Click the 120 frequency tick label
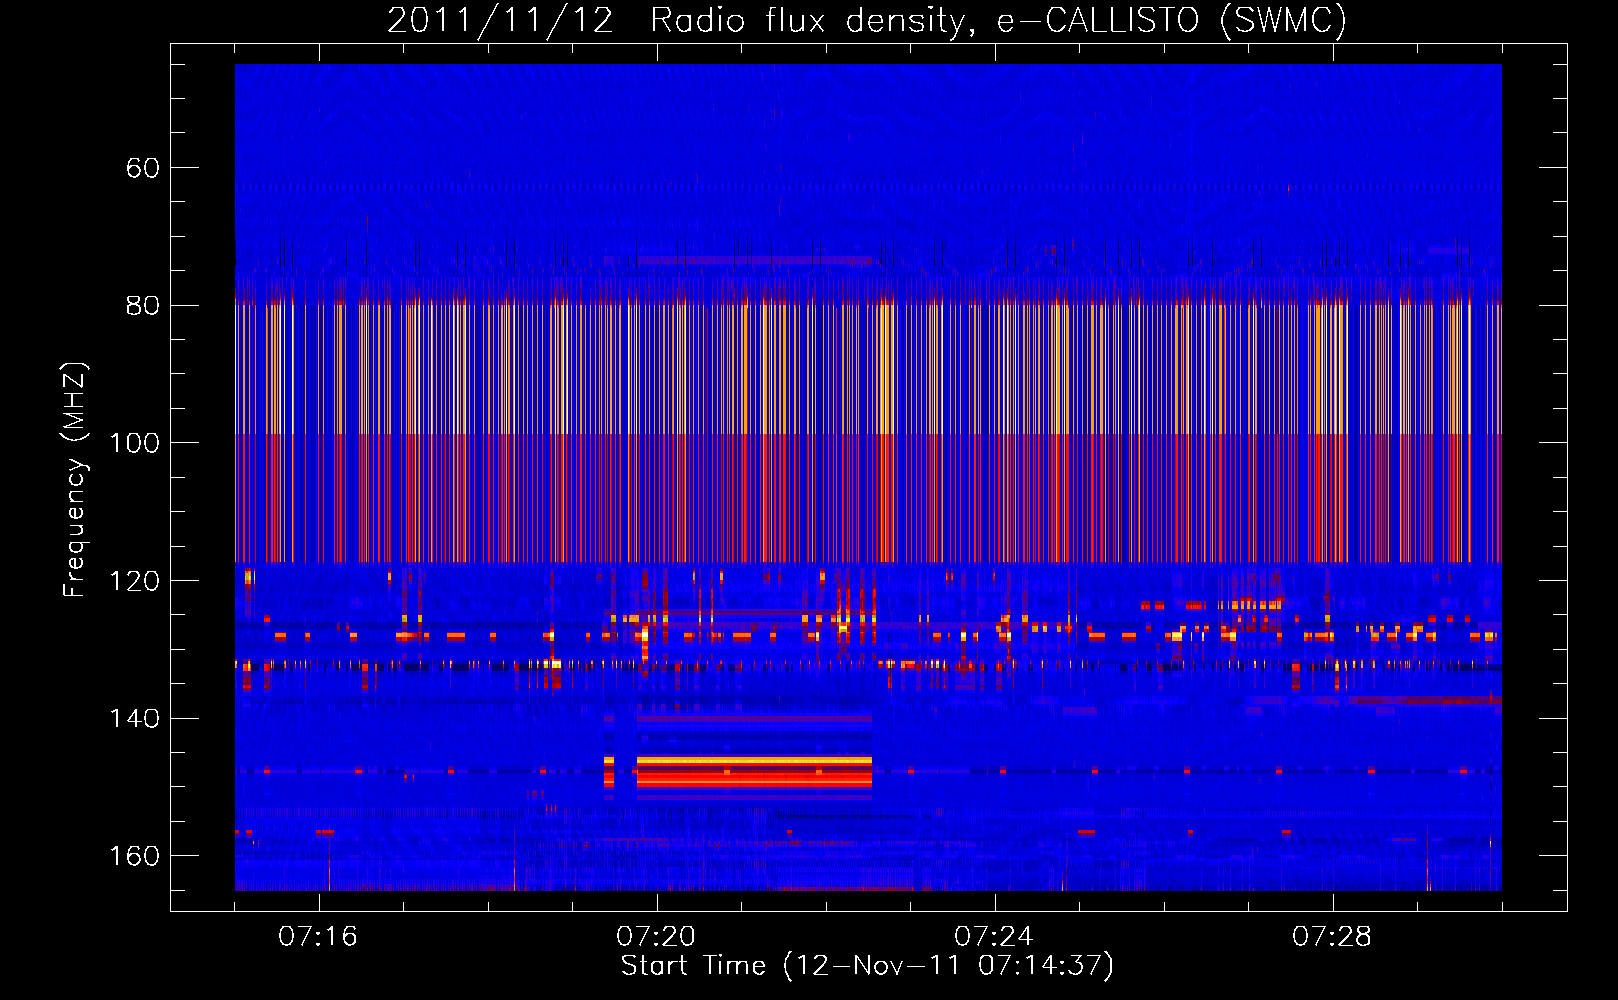 (x=135, y=581)
